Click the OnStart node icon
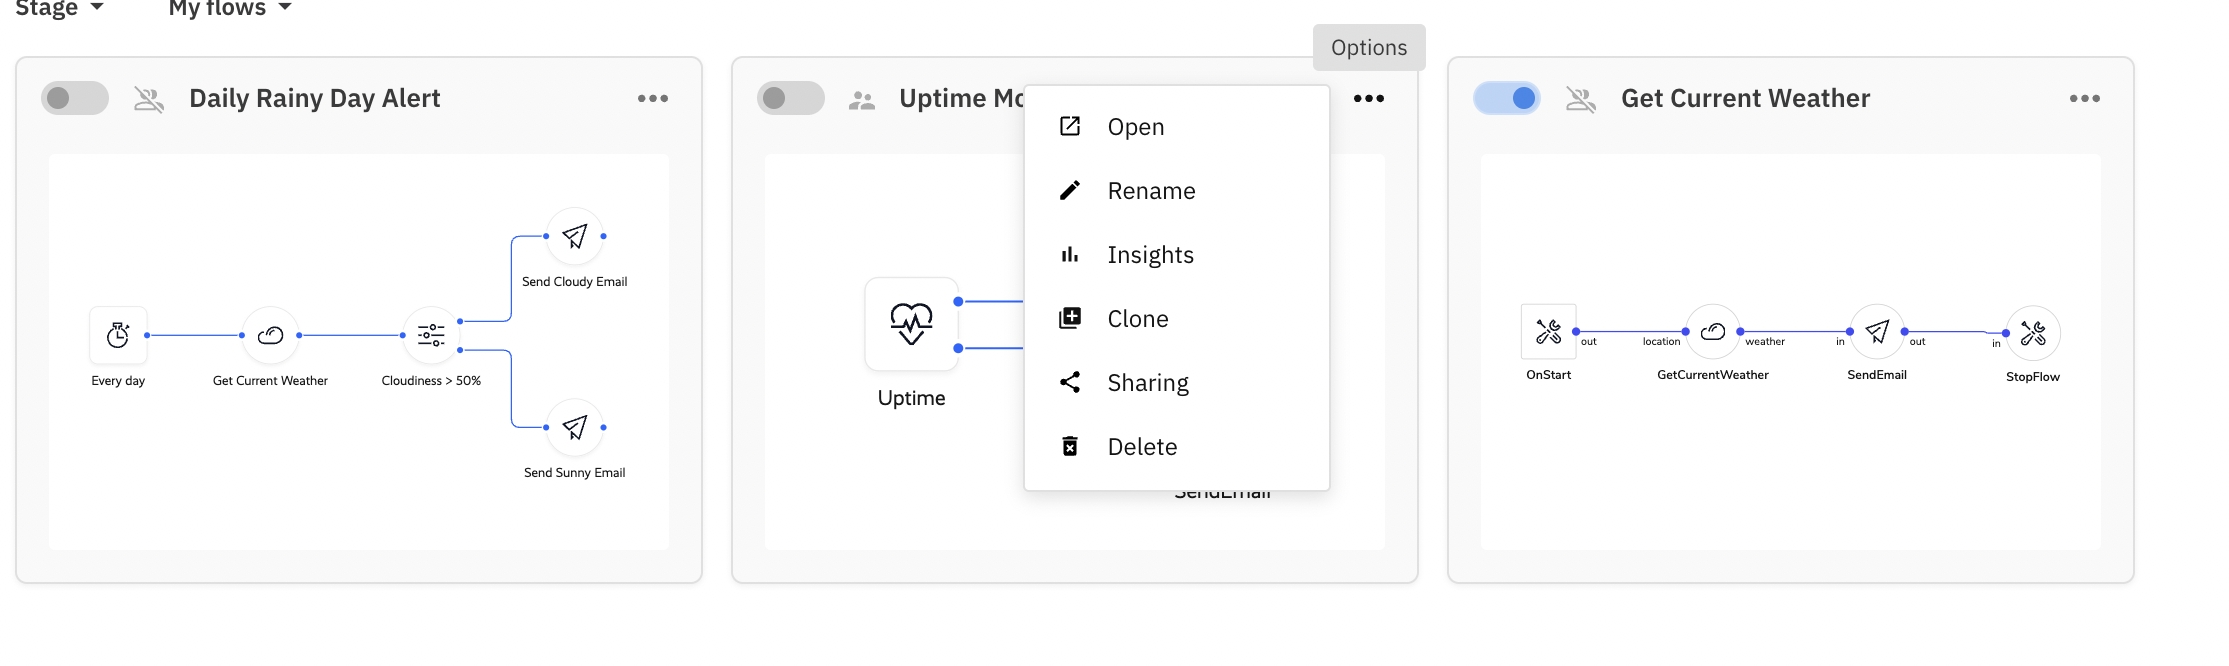The height and width of the screenshot is (666, 2229). tap(1548, 332)
